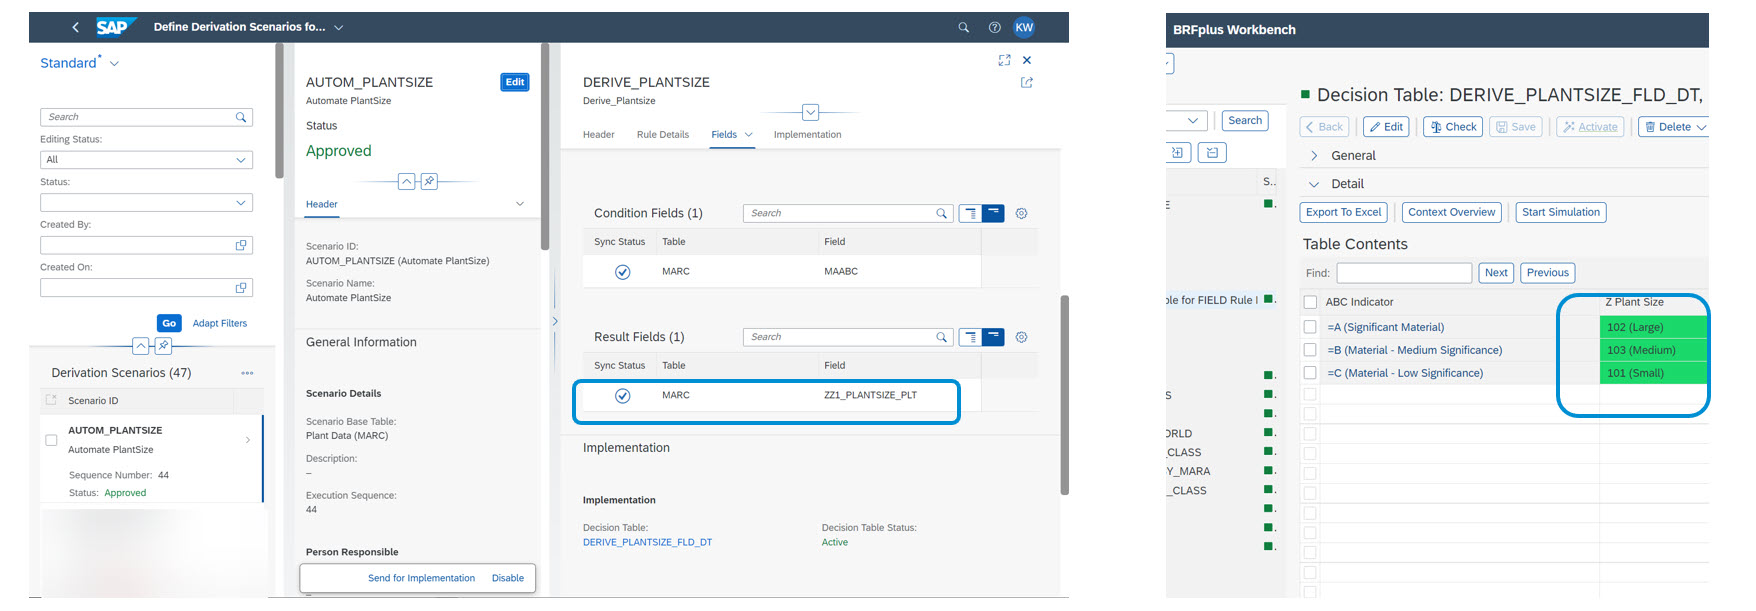Tick checkbox for =A (Significant Material) row
This screenshot has width=1756, height=611.
(1310, 327)
